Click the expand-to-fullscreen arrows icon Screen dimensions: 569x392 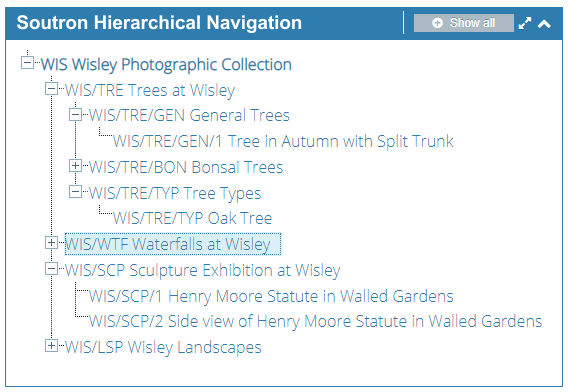tap(525, 23)
